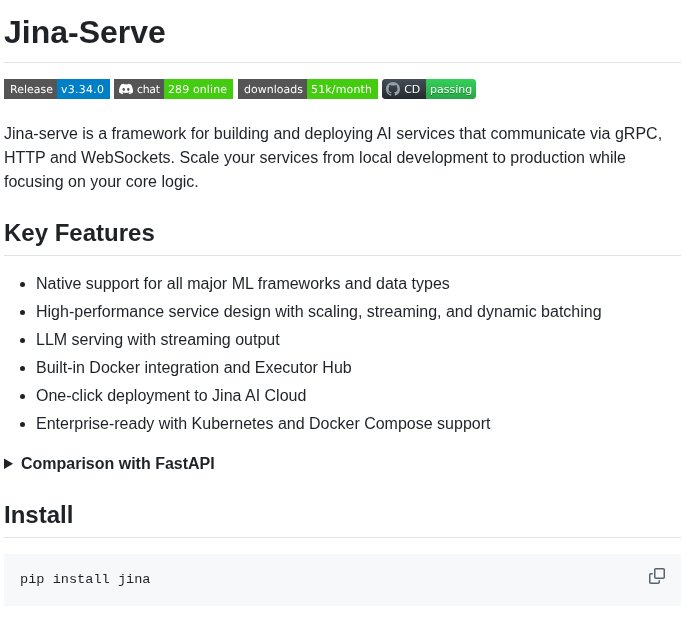Image resolution: width=683 pixels, height=623 pixels.
Task: Click the green "passing" build status label
Action: [x=451, y=89]
